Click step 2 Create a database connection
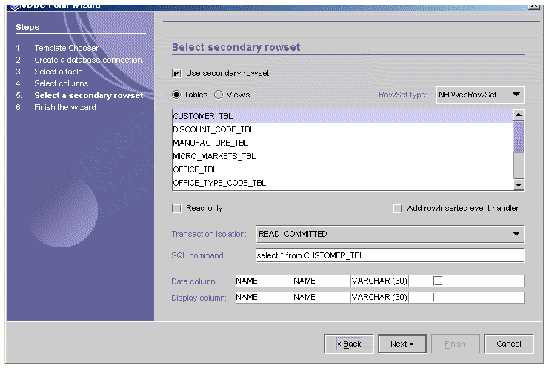This screenshot has width=549, height=368. [88, 60]
